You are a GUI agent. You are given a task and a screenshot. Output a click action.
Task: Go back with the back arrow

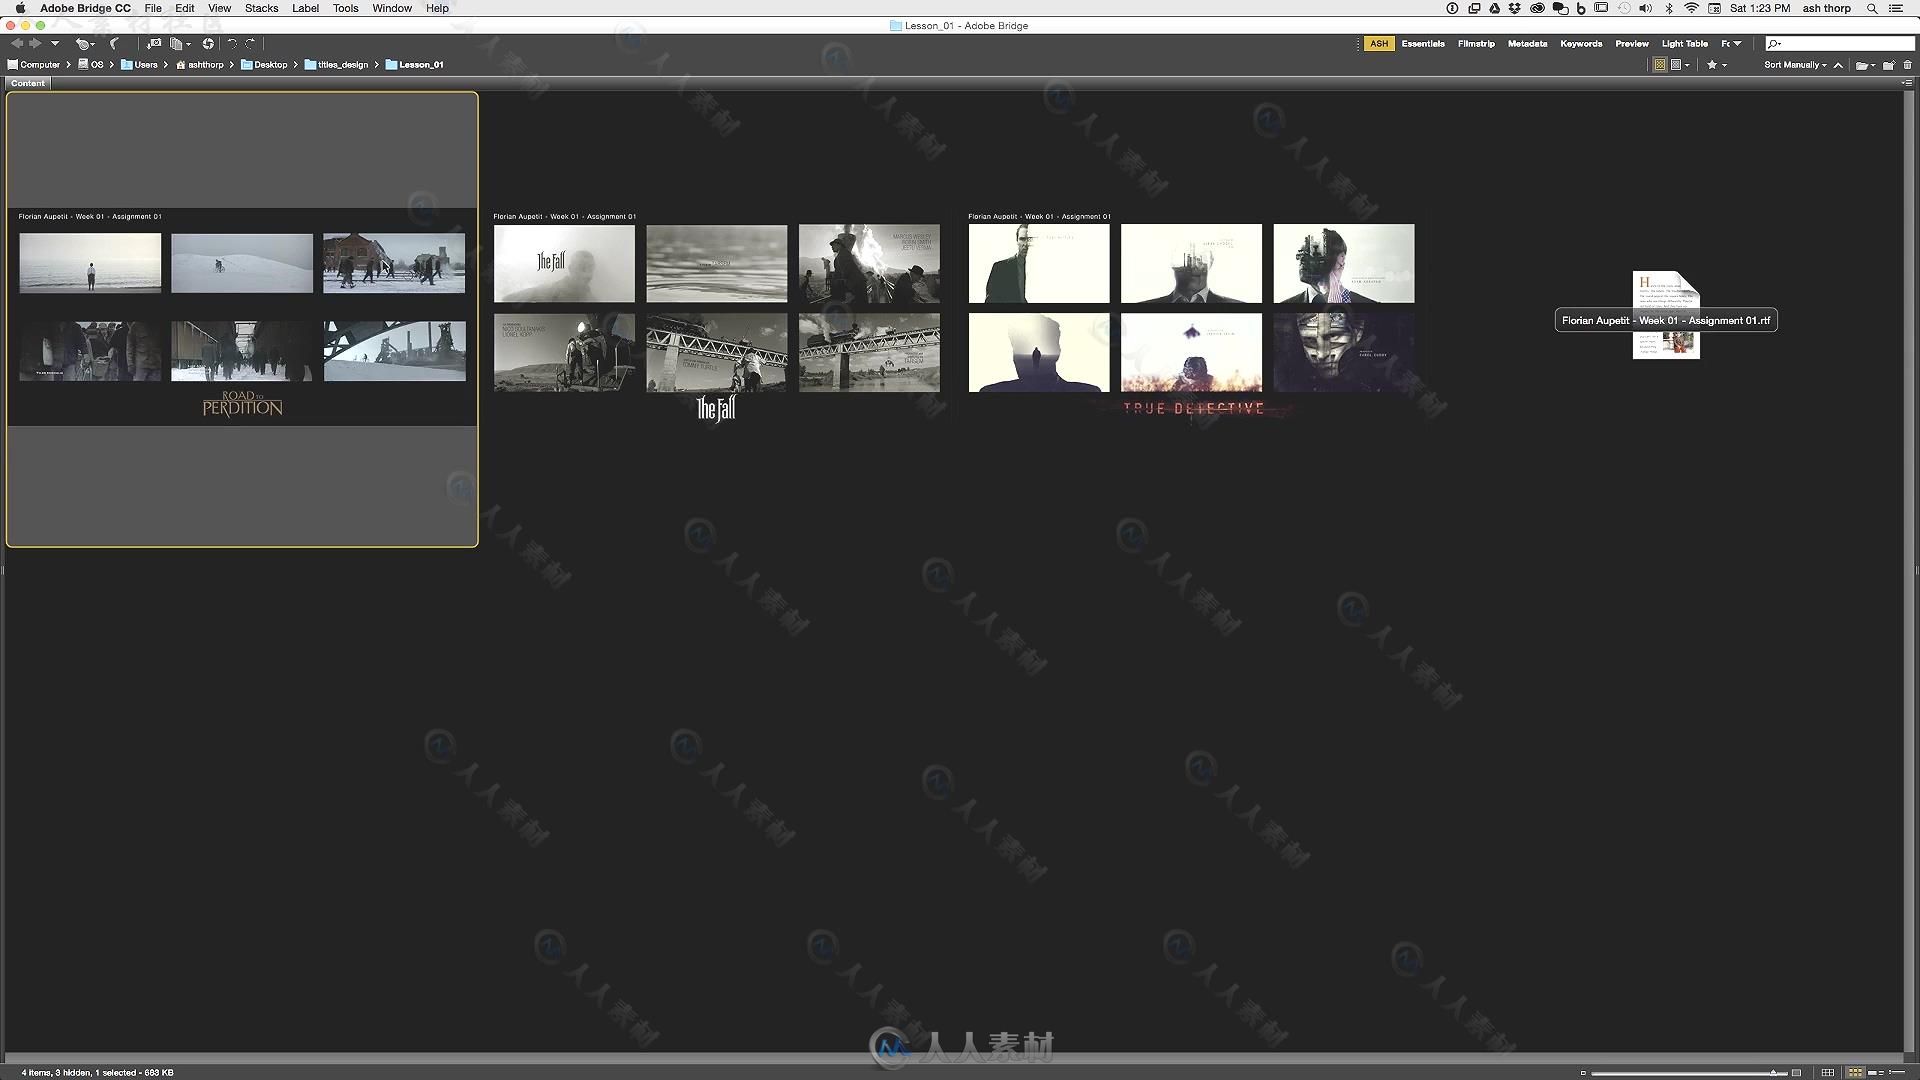coord(17,44)
